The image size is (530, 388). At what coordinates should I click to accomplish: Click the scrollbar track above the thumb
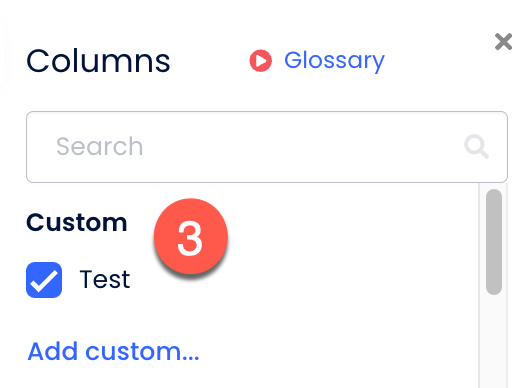pos(494,186)
